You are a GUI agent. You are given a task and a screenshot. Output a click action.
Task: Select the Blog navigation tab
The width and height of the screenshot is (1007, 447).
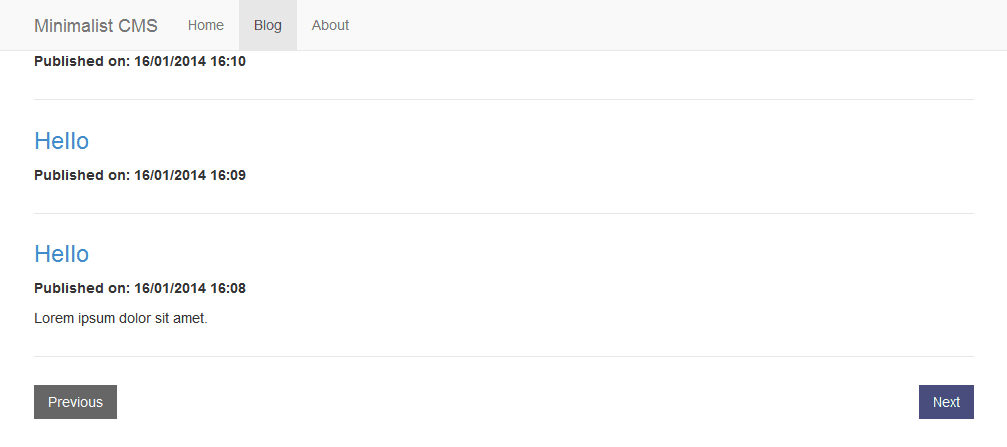(x=268, y=25)
